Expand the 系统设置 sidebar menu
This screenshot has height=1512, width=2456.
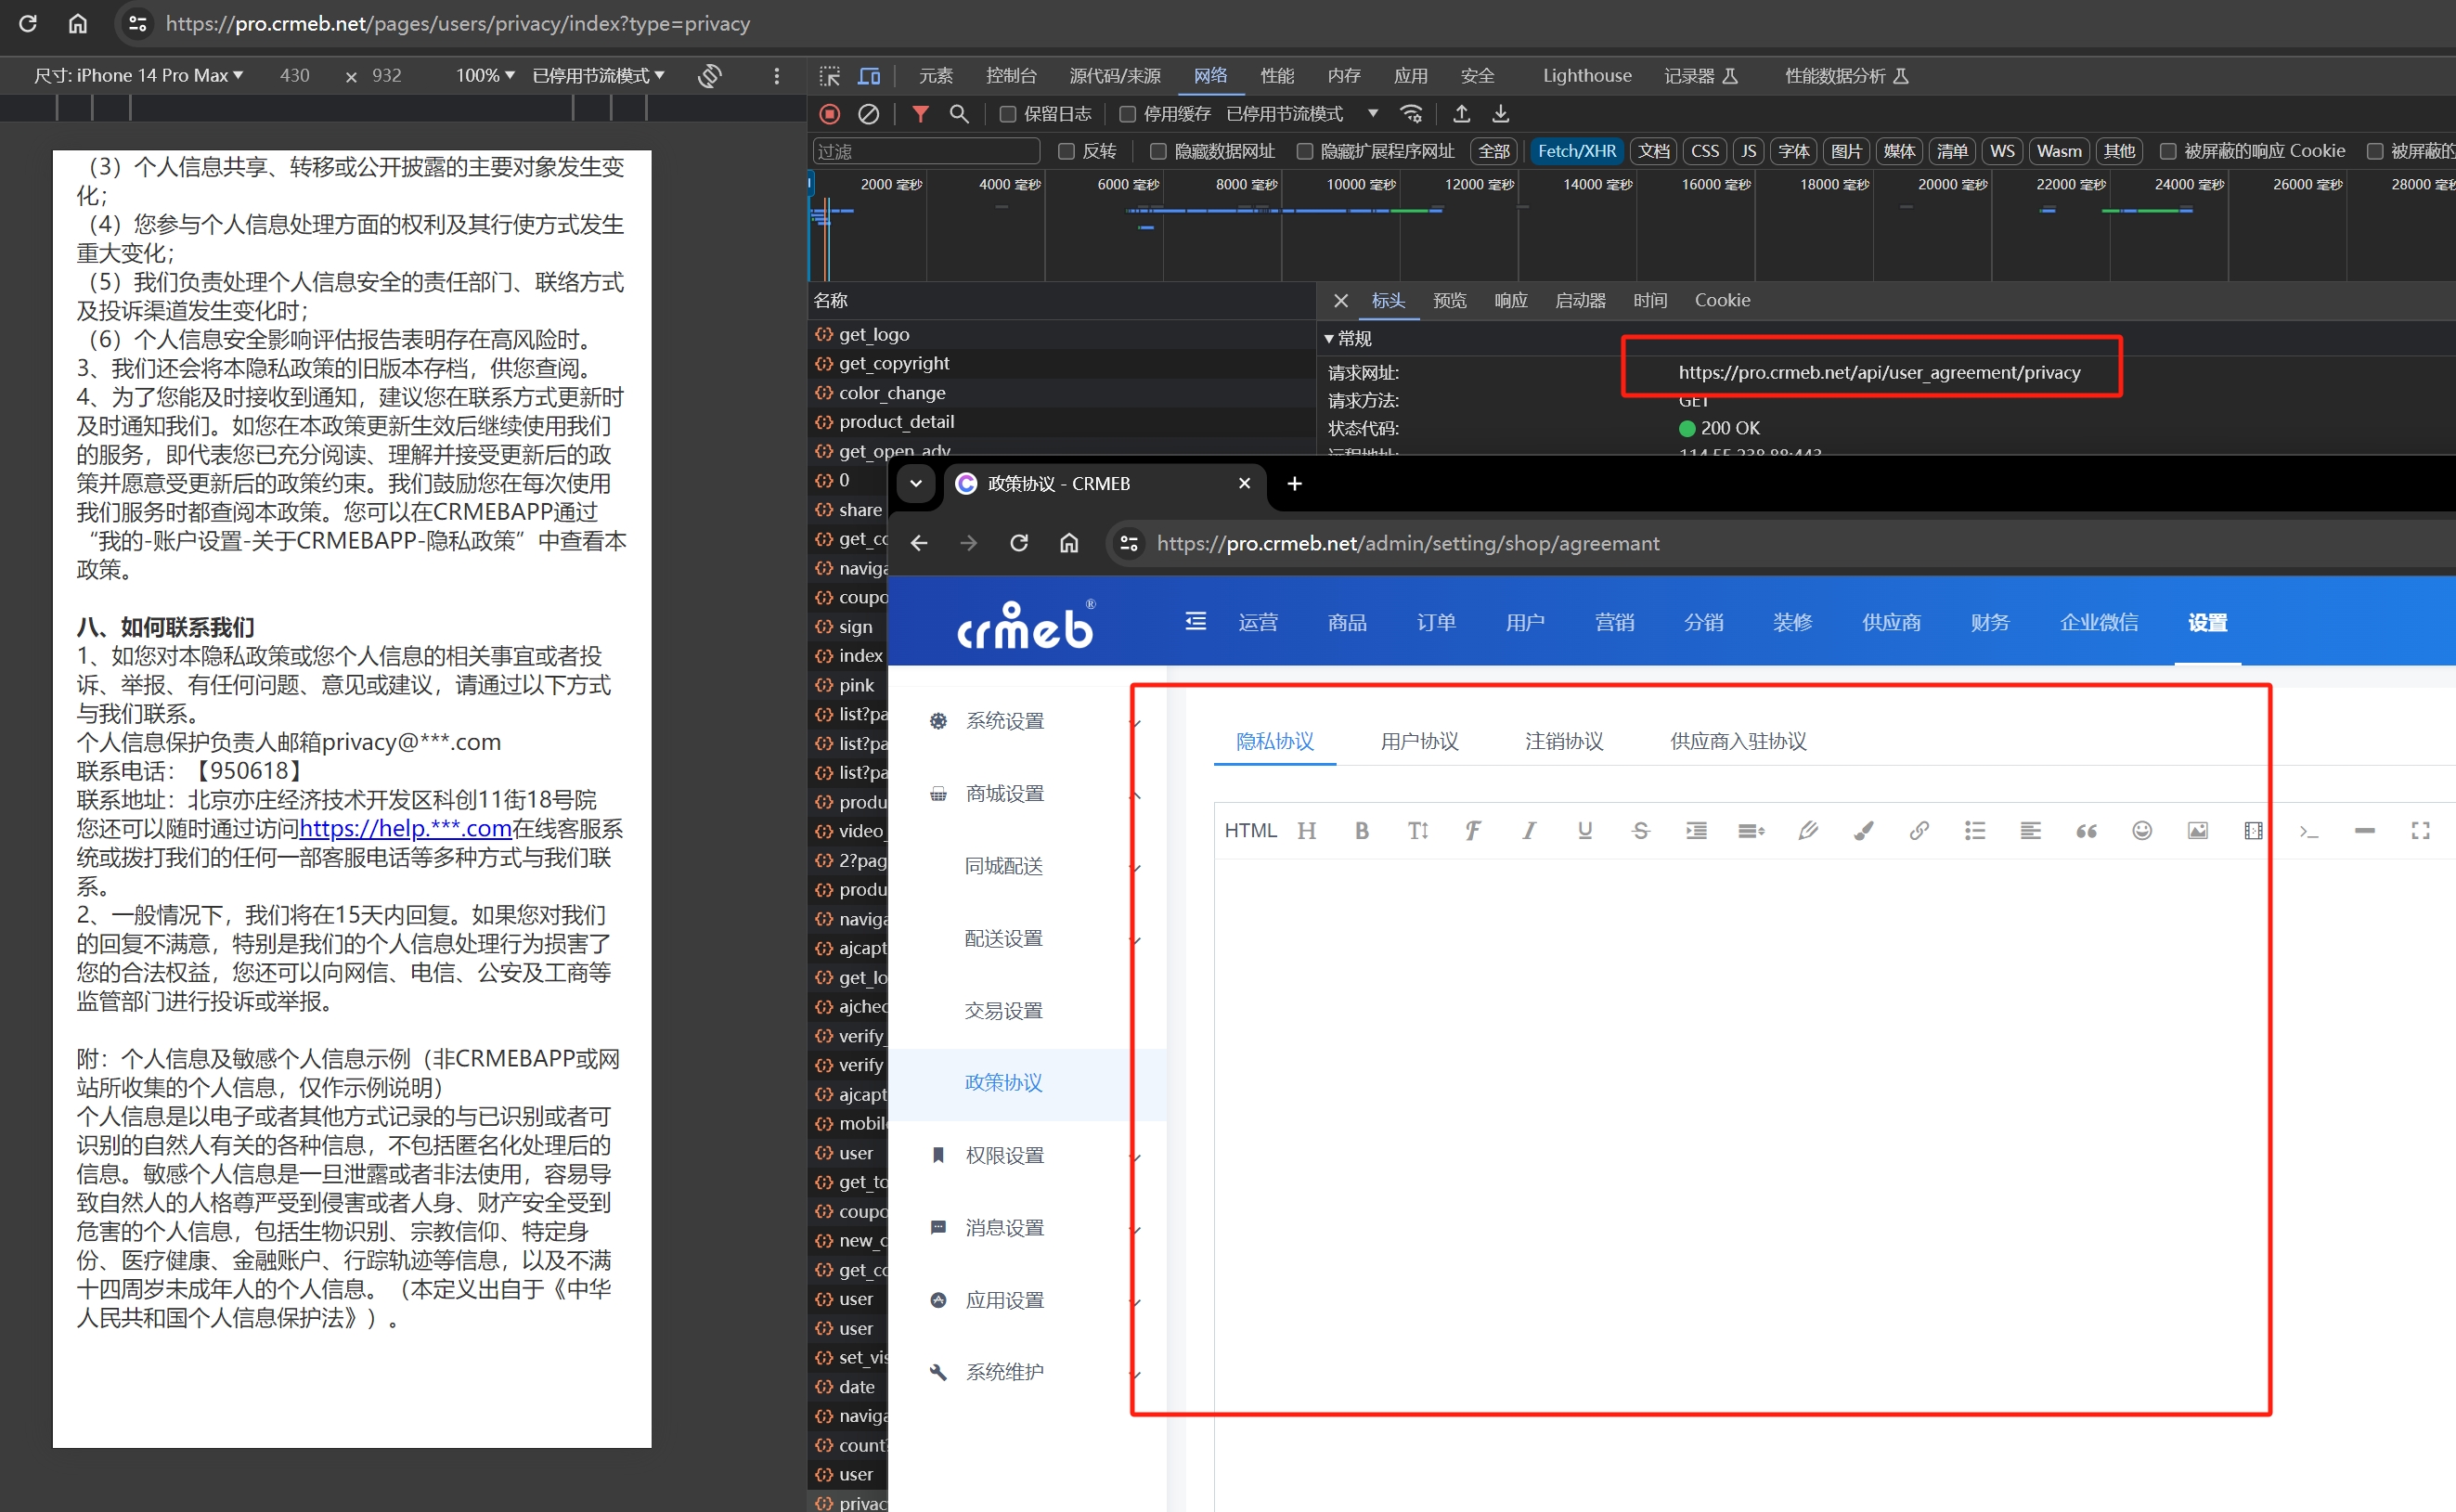coord(1027,721)
